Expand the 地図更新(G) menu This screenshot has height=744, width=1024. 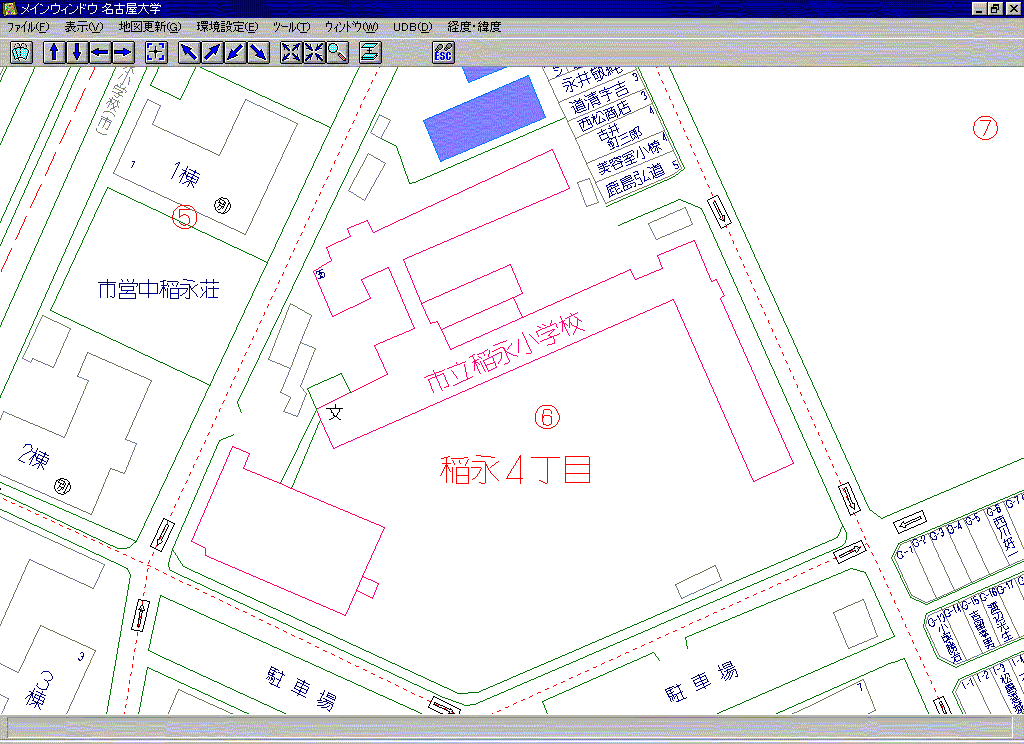150,27
